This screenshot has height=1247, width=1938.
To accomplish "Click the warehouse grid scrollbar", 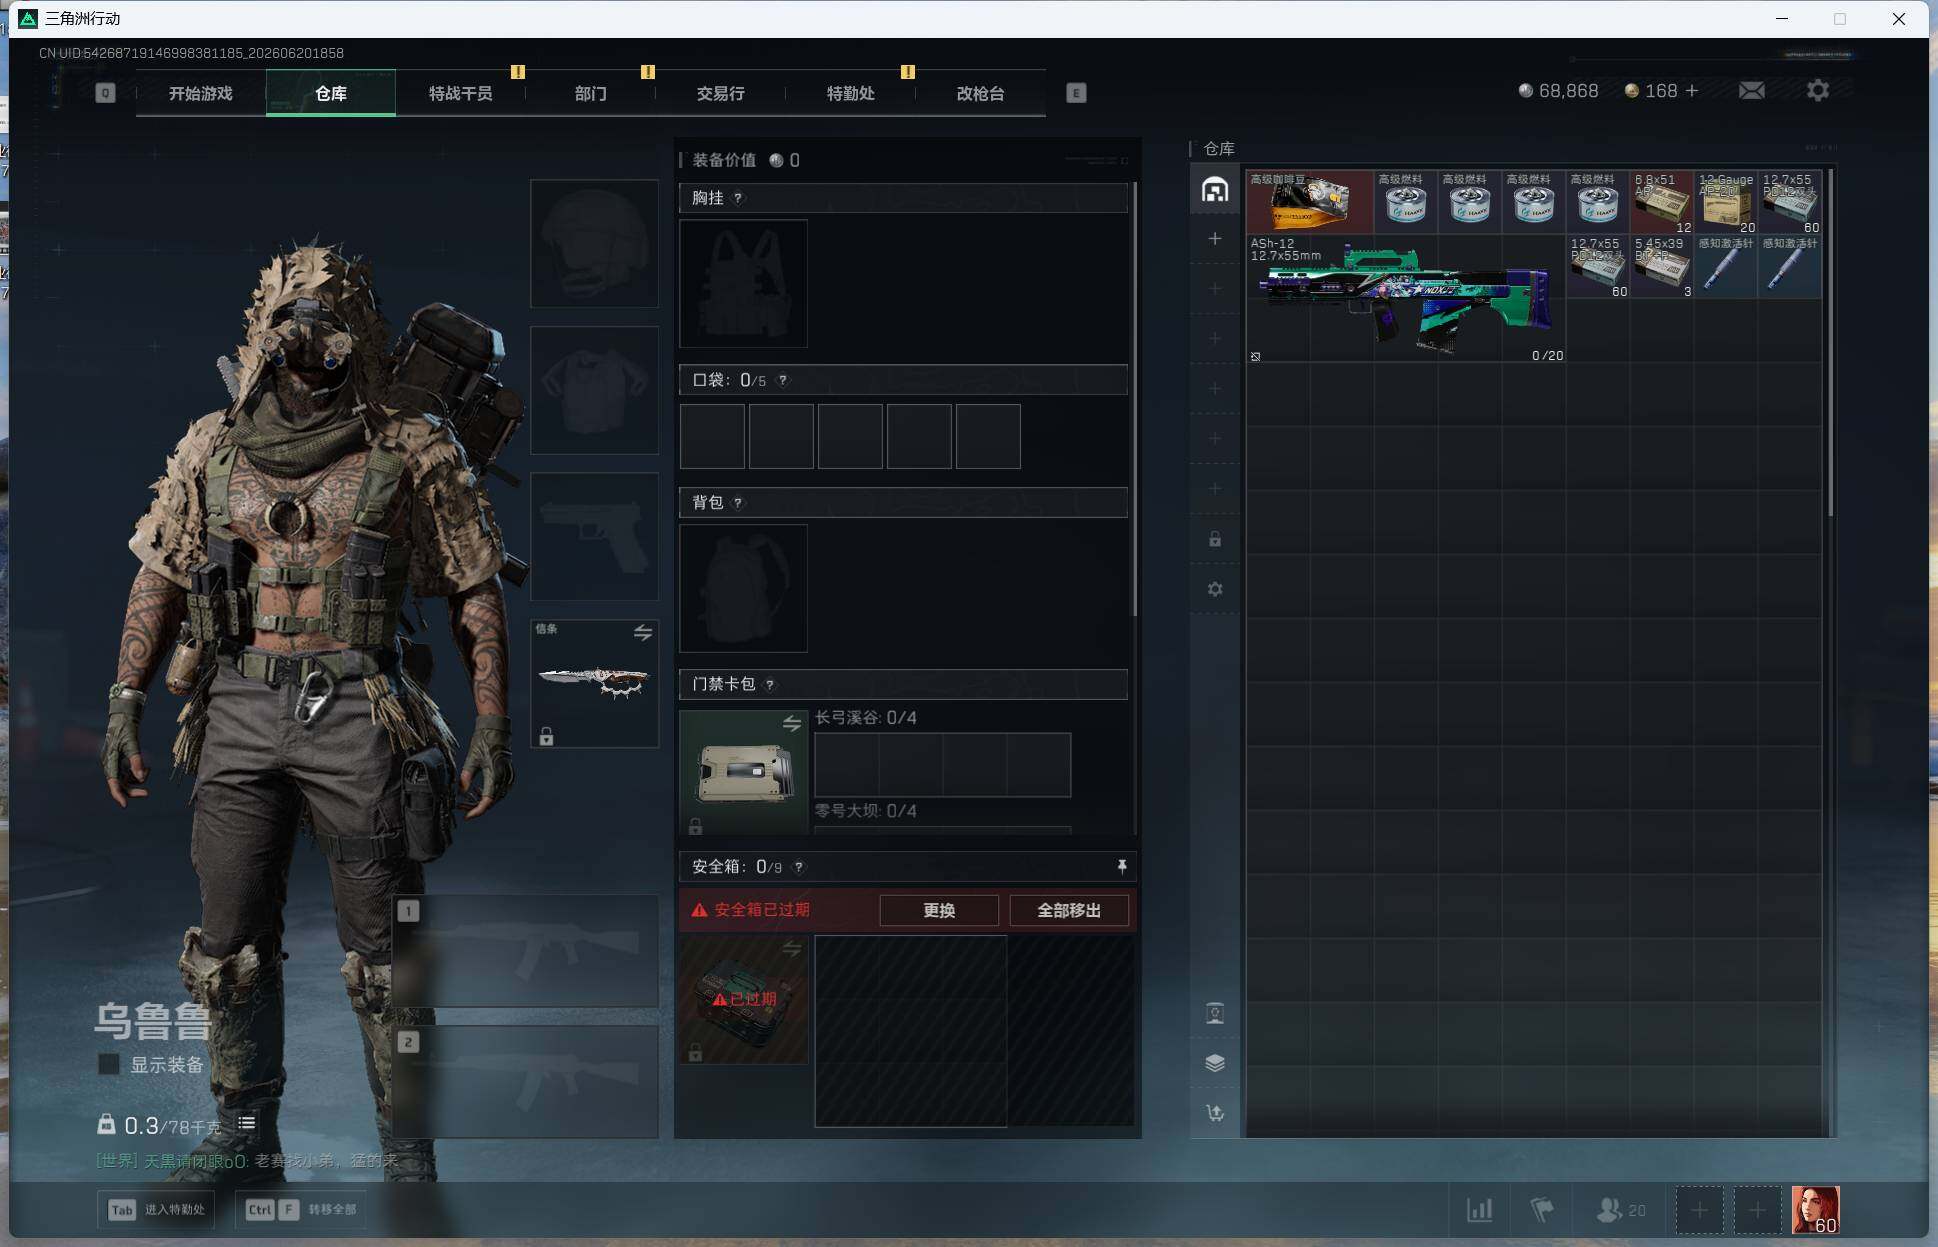I will (x=1831, y=343).
